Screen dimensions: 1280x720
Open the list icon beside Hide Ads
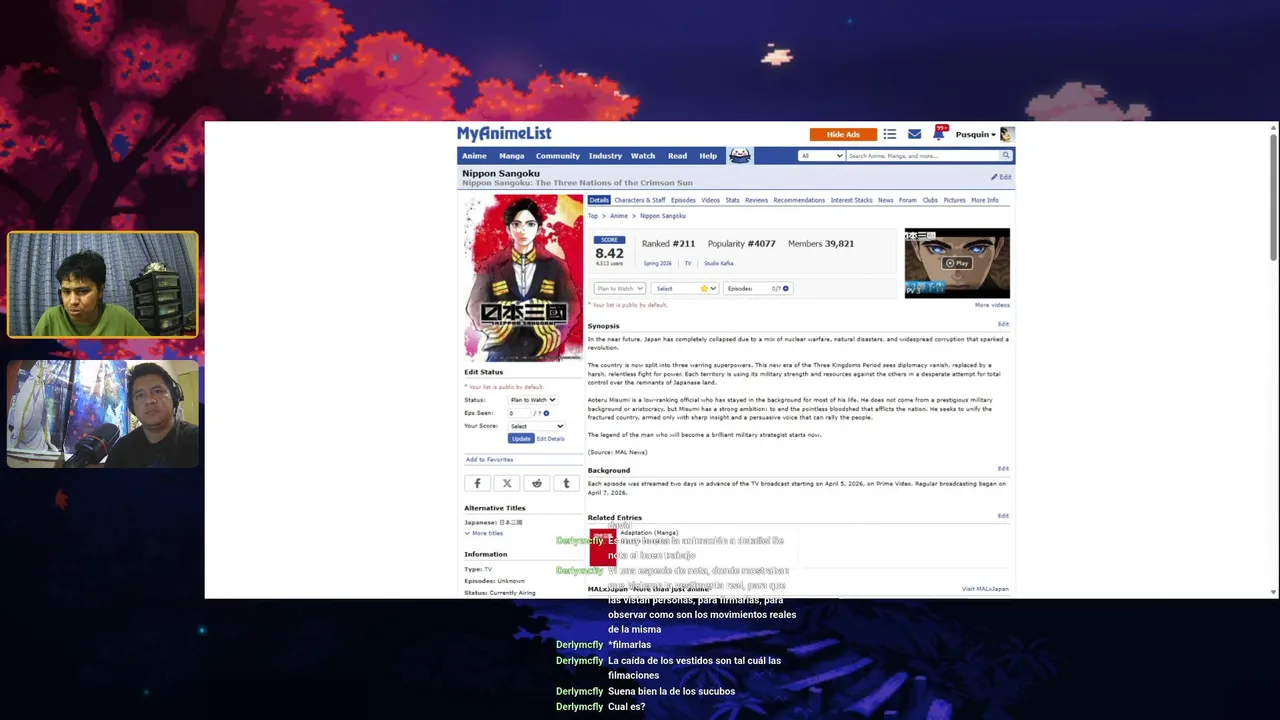pos(889,134)
